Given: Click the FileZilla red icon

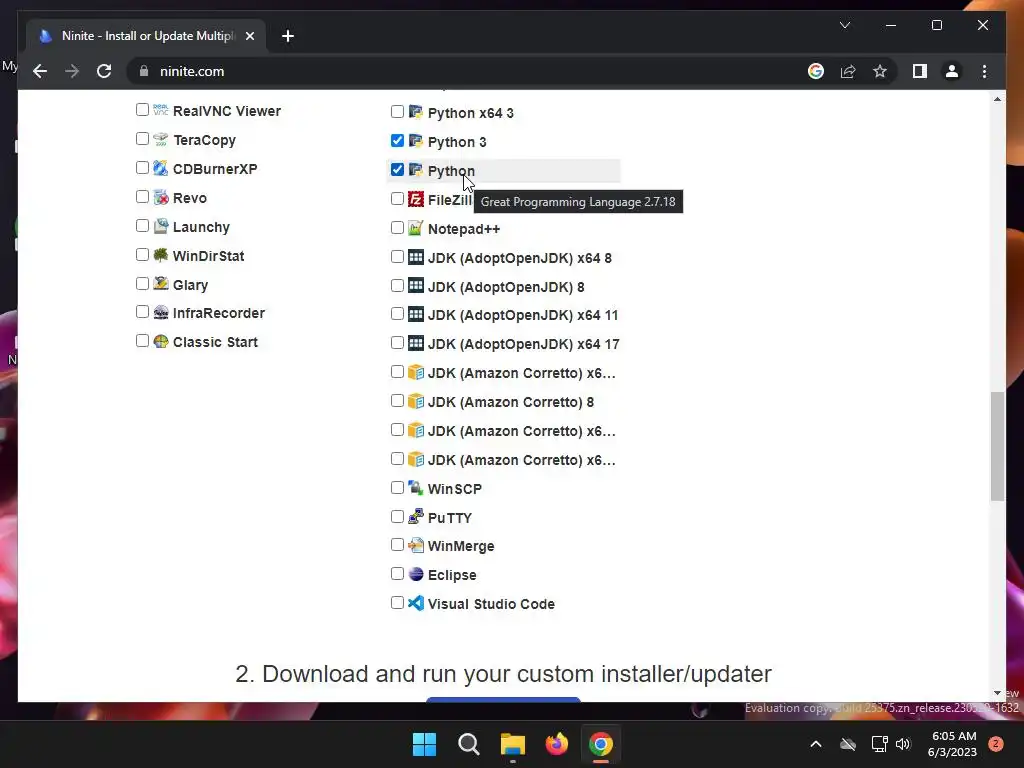Looking at the screenshot, I should click(416, 199).
